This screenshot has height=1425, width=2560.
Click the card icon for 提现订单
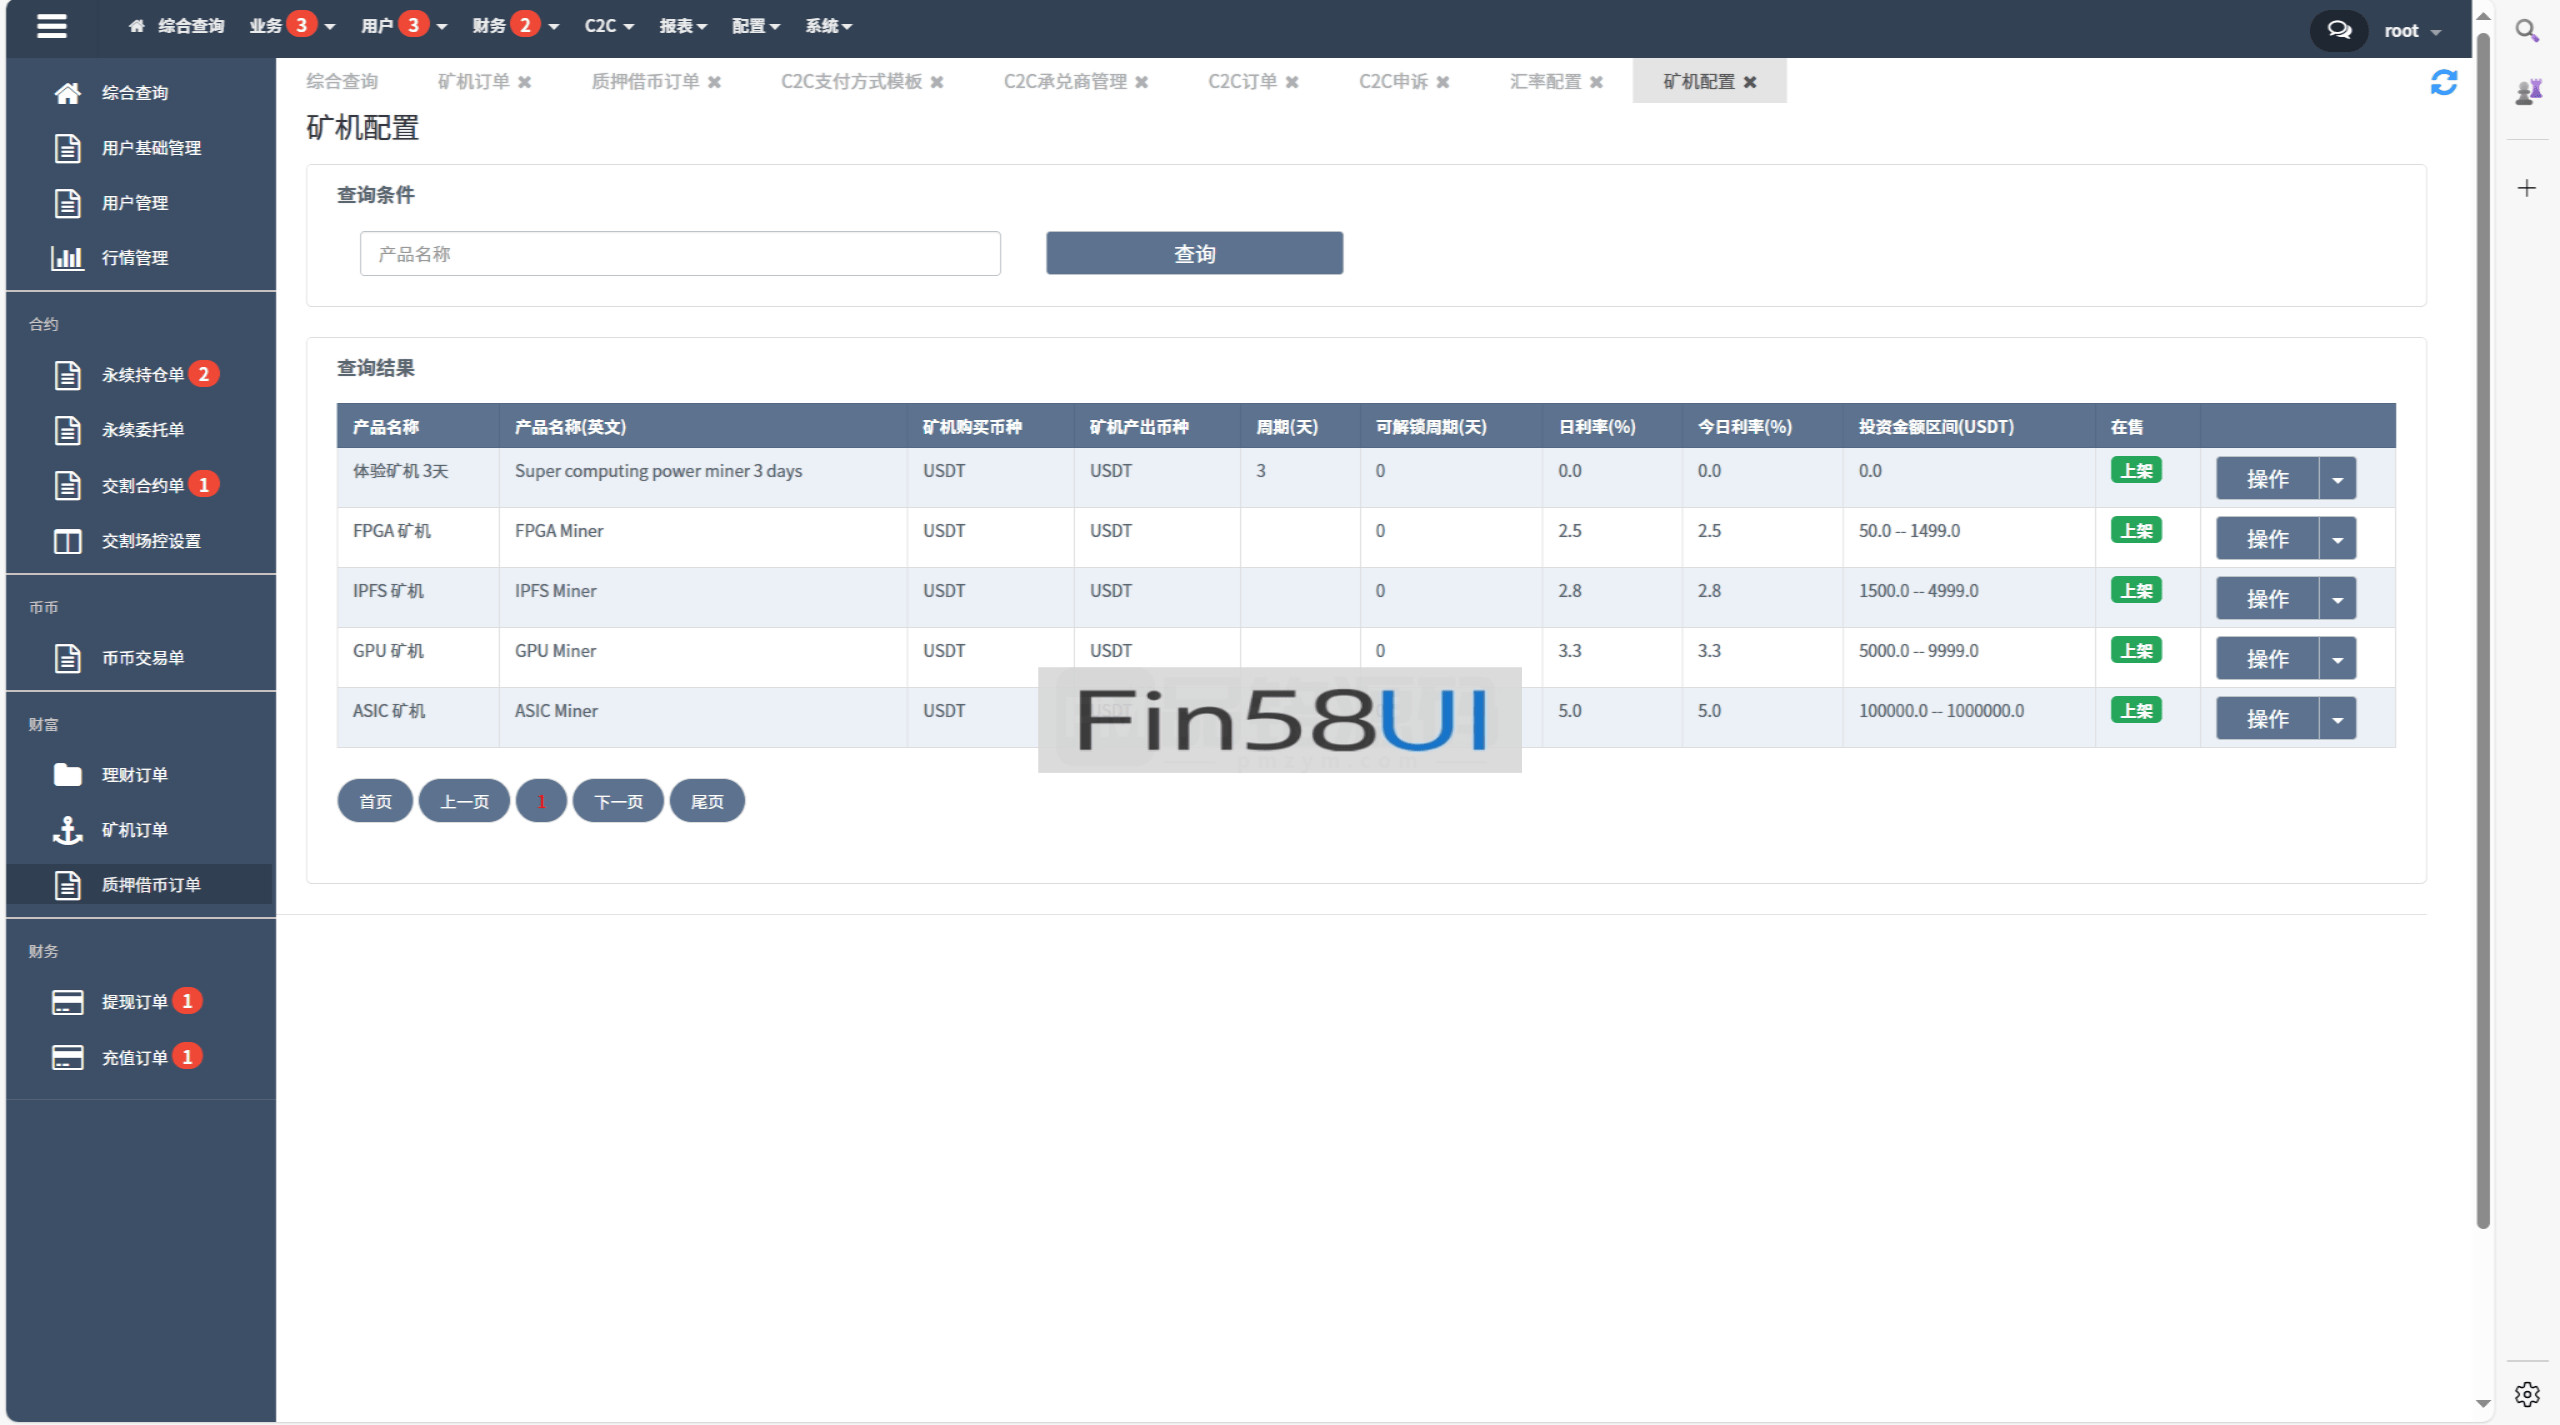[x=67, y=1002]
